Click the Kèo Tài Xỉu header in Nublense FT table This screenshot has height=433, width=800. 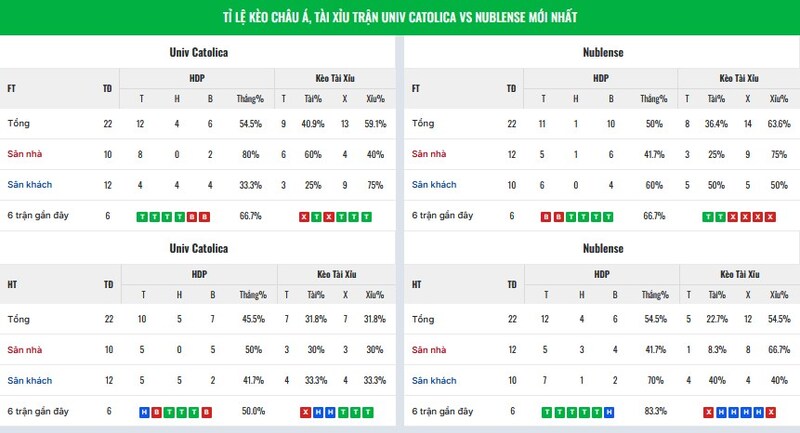coord(739,77)
